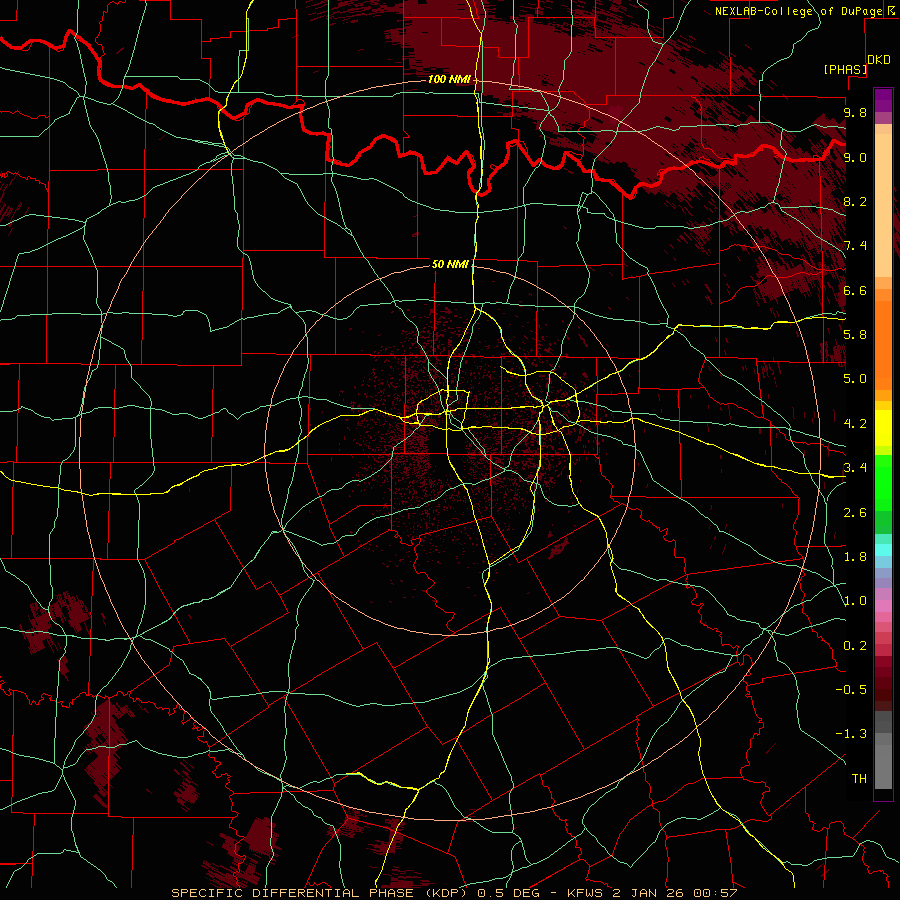Click the 1.8 scale value
This screenshot has height=900, width=900.
point(855,557)
